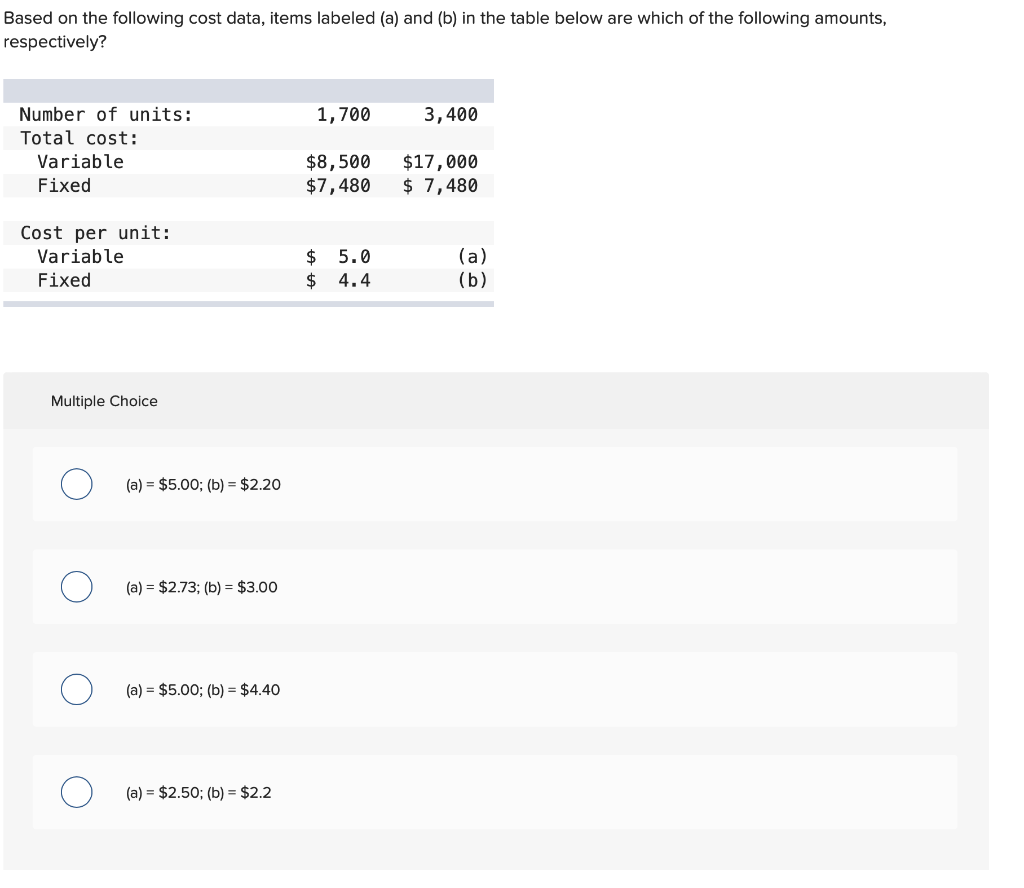This screenshot has height=888, width=1024.
Task: Click the '$ 5.0' variable cost per unit value
Action: [x=337, y=256]
